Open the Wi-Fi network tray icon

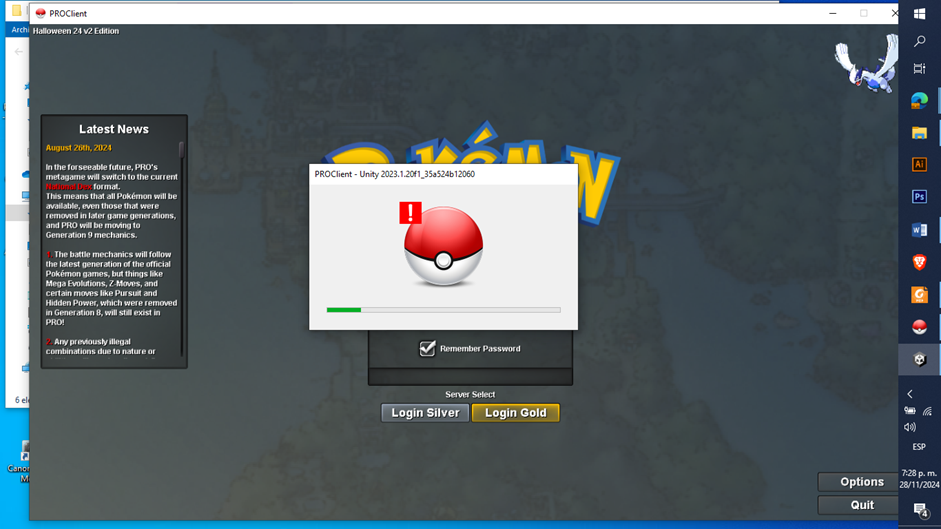[928, 411]
